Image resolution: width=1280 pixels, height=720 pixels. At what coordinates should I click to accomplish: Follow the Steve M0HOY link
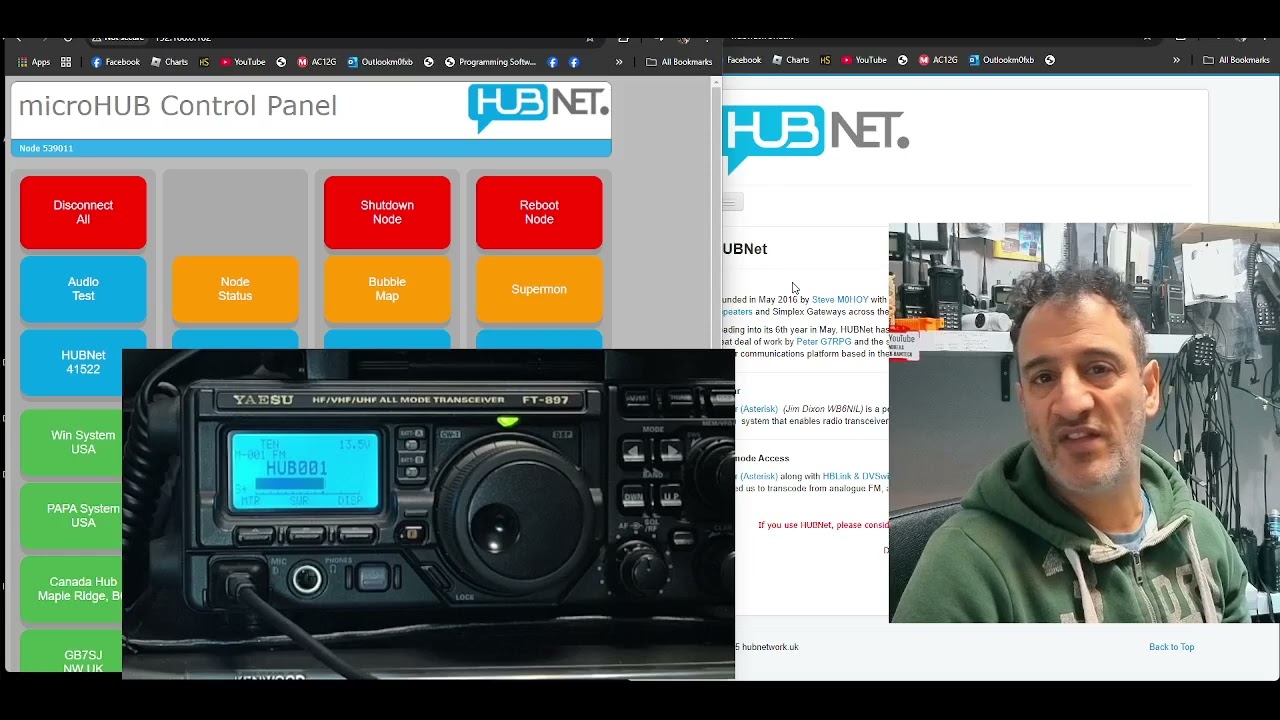point(840,300)
